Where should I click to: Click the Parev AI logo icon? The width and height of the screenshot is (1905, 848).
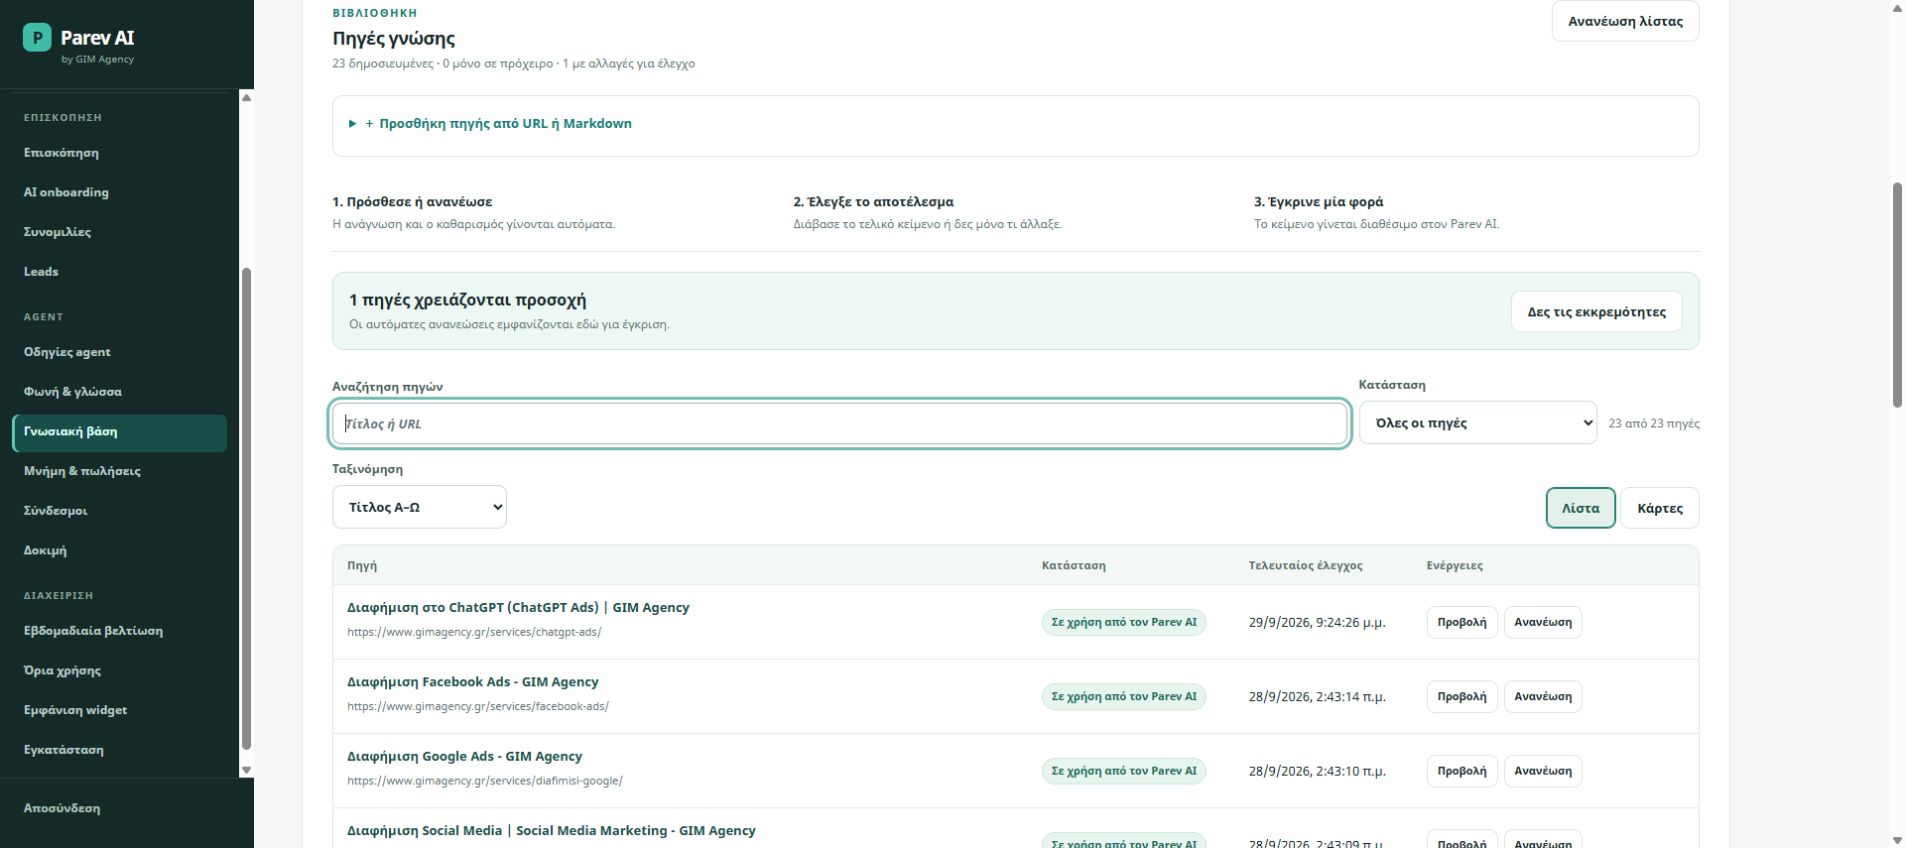click(x=37, y=38)
